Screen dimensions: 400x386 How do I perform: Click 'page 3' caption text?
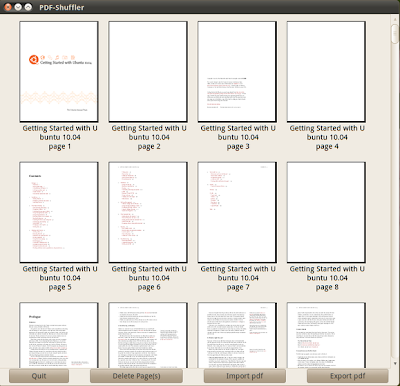[238, 147]
